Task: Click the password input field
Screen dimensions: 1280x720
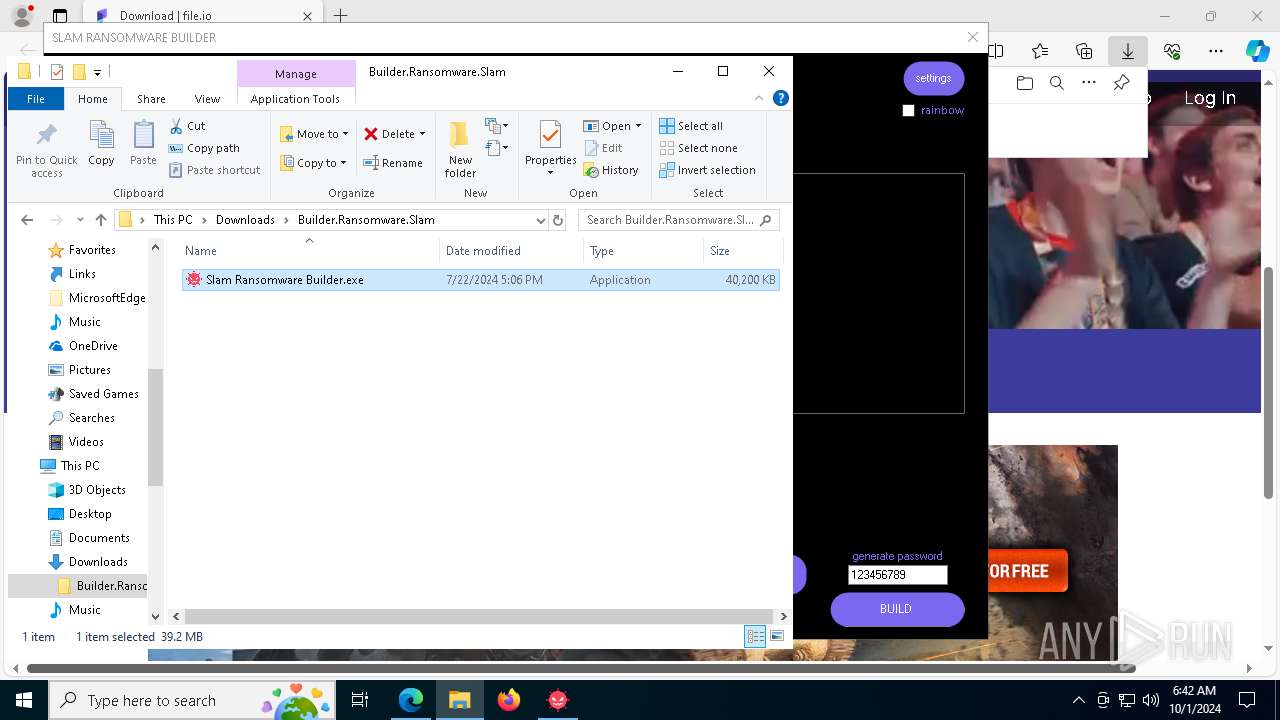Action: click(897, 575)
